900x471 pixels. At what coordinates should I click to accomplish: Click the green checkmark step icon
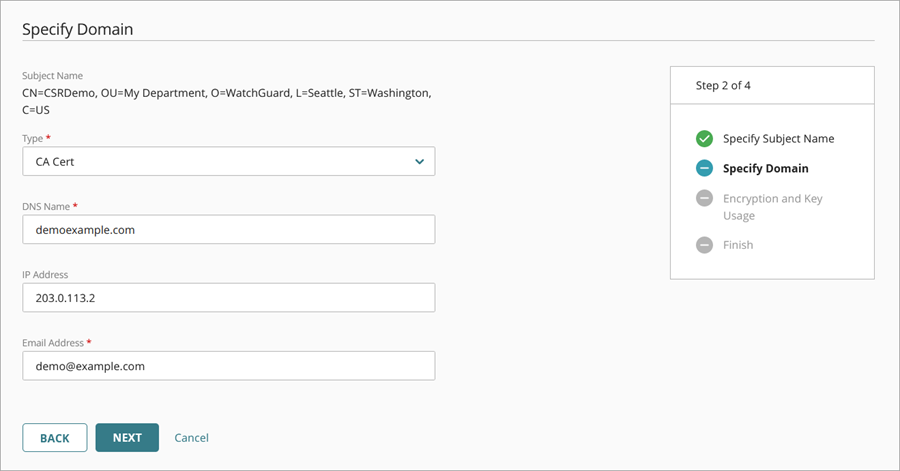click(x=704, y=138)
